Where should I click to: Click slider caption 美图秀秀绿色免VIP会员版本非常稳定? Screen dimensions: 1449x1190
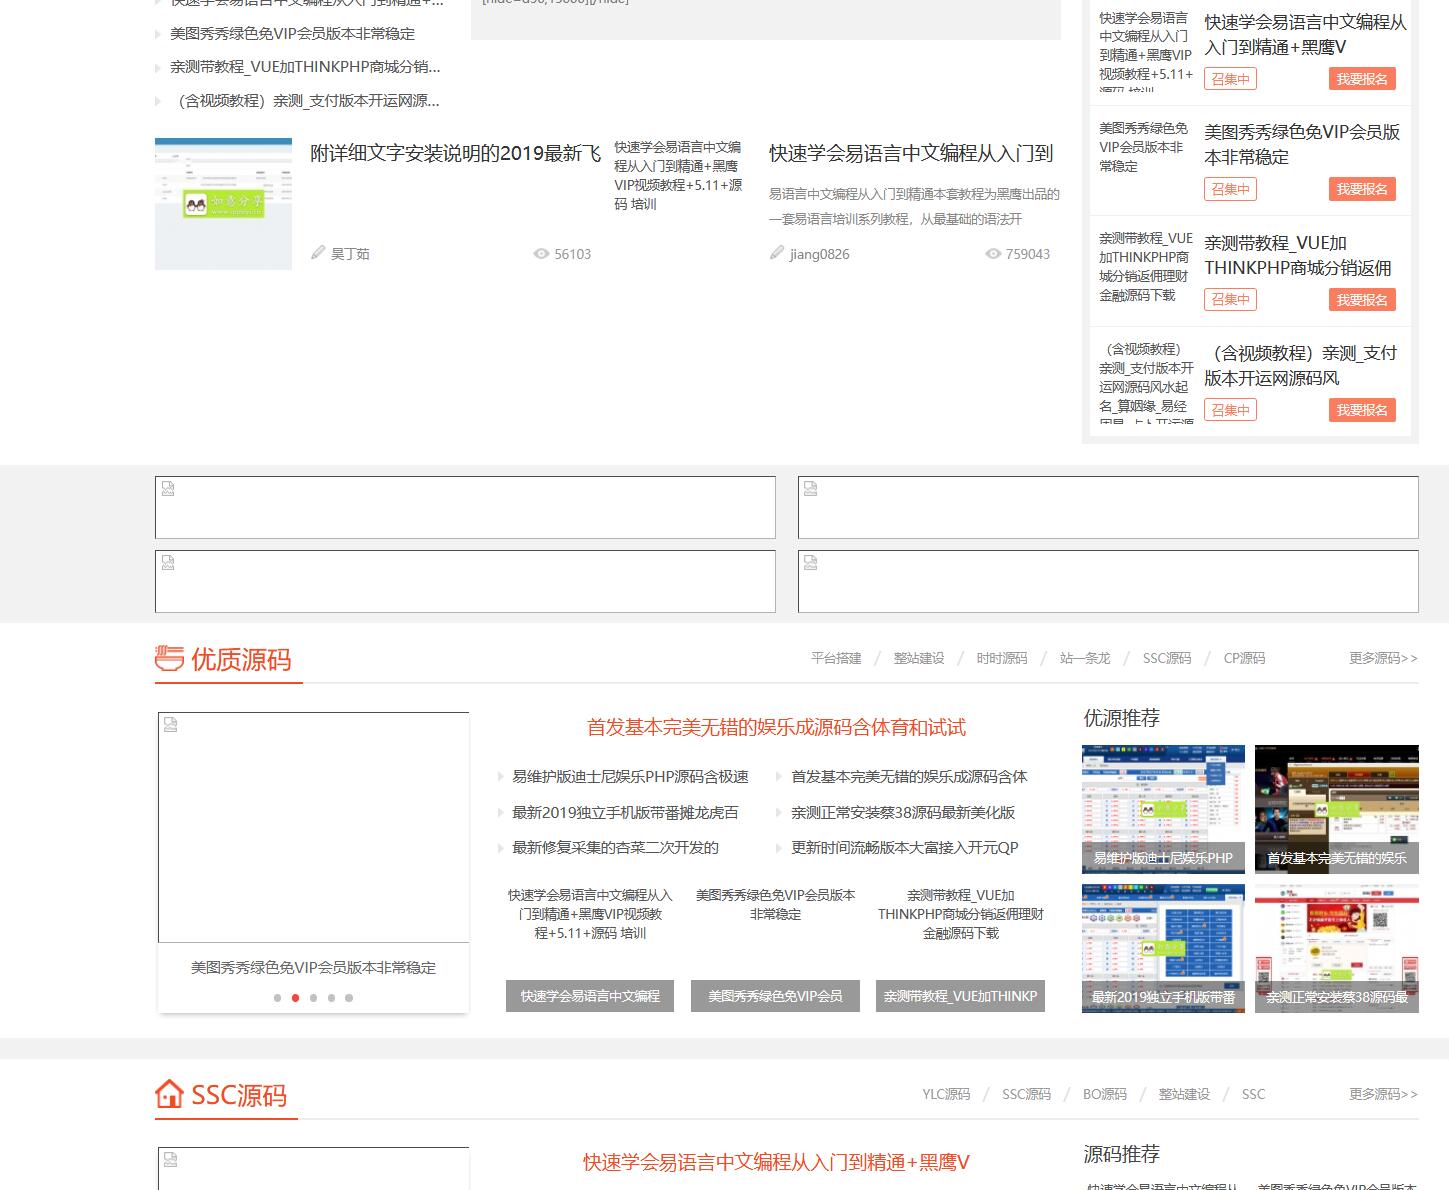[313, 968]
